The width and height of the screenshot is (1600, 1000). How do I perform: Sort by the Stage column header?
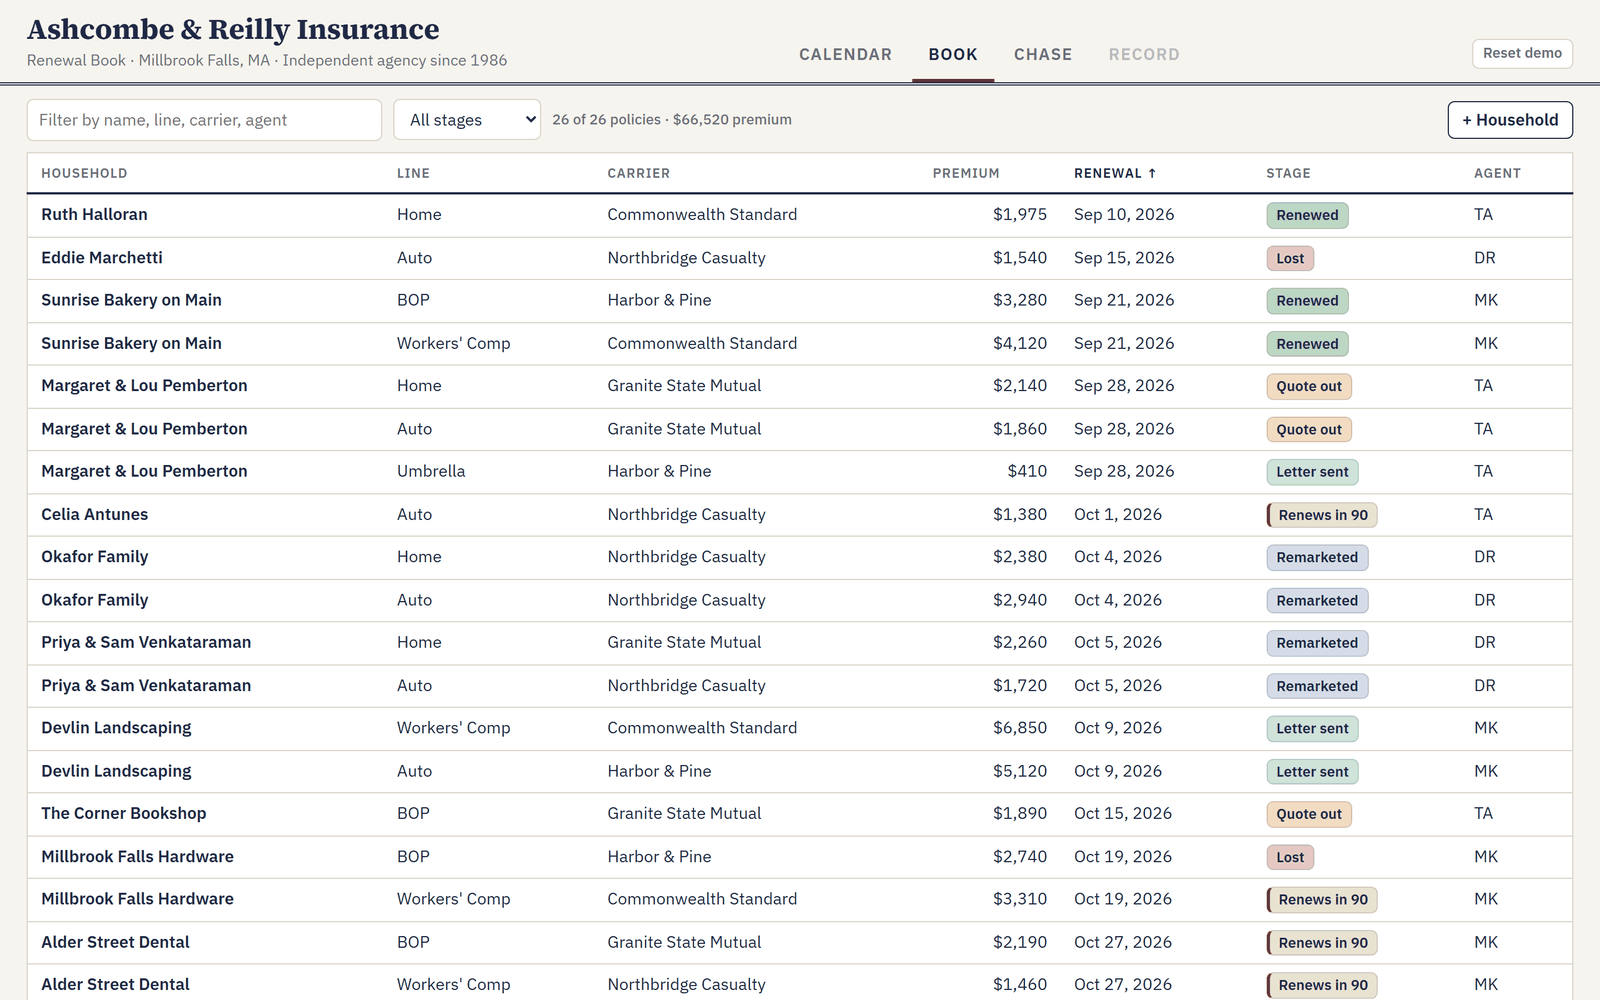pyautogui.click(x=1288, y=173)
